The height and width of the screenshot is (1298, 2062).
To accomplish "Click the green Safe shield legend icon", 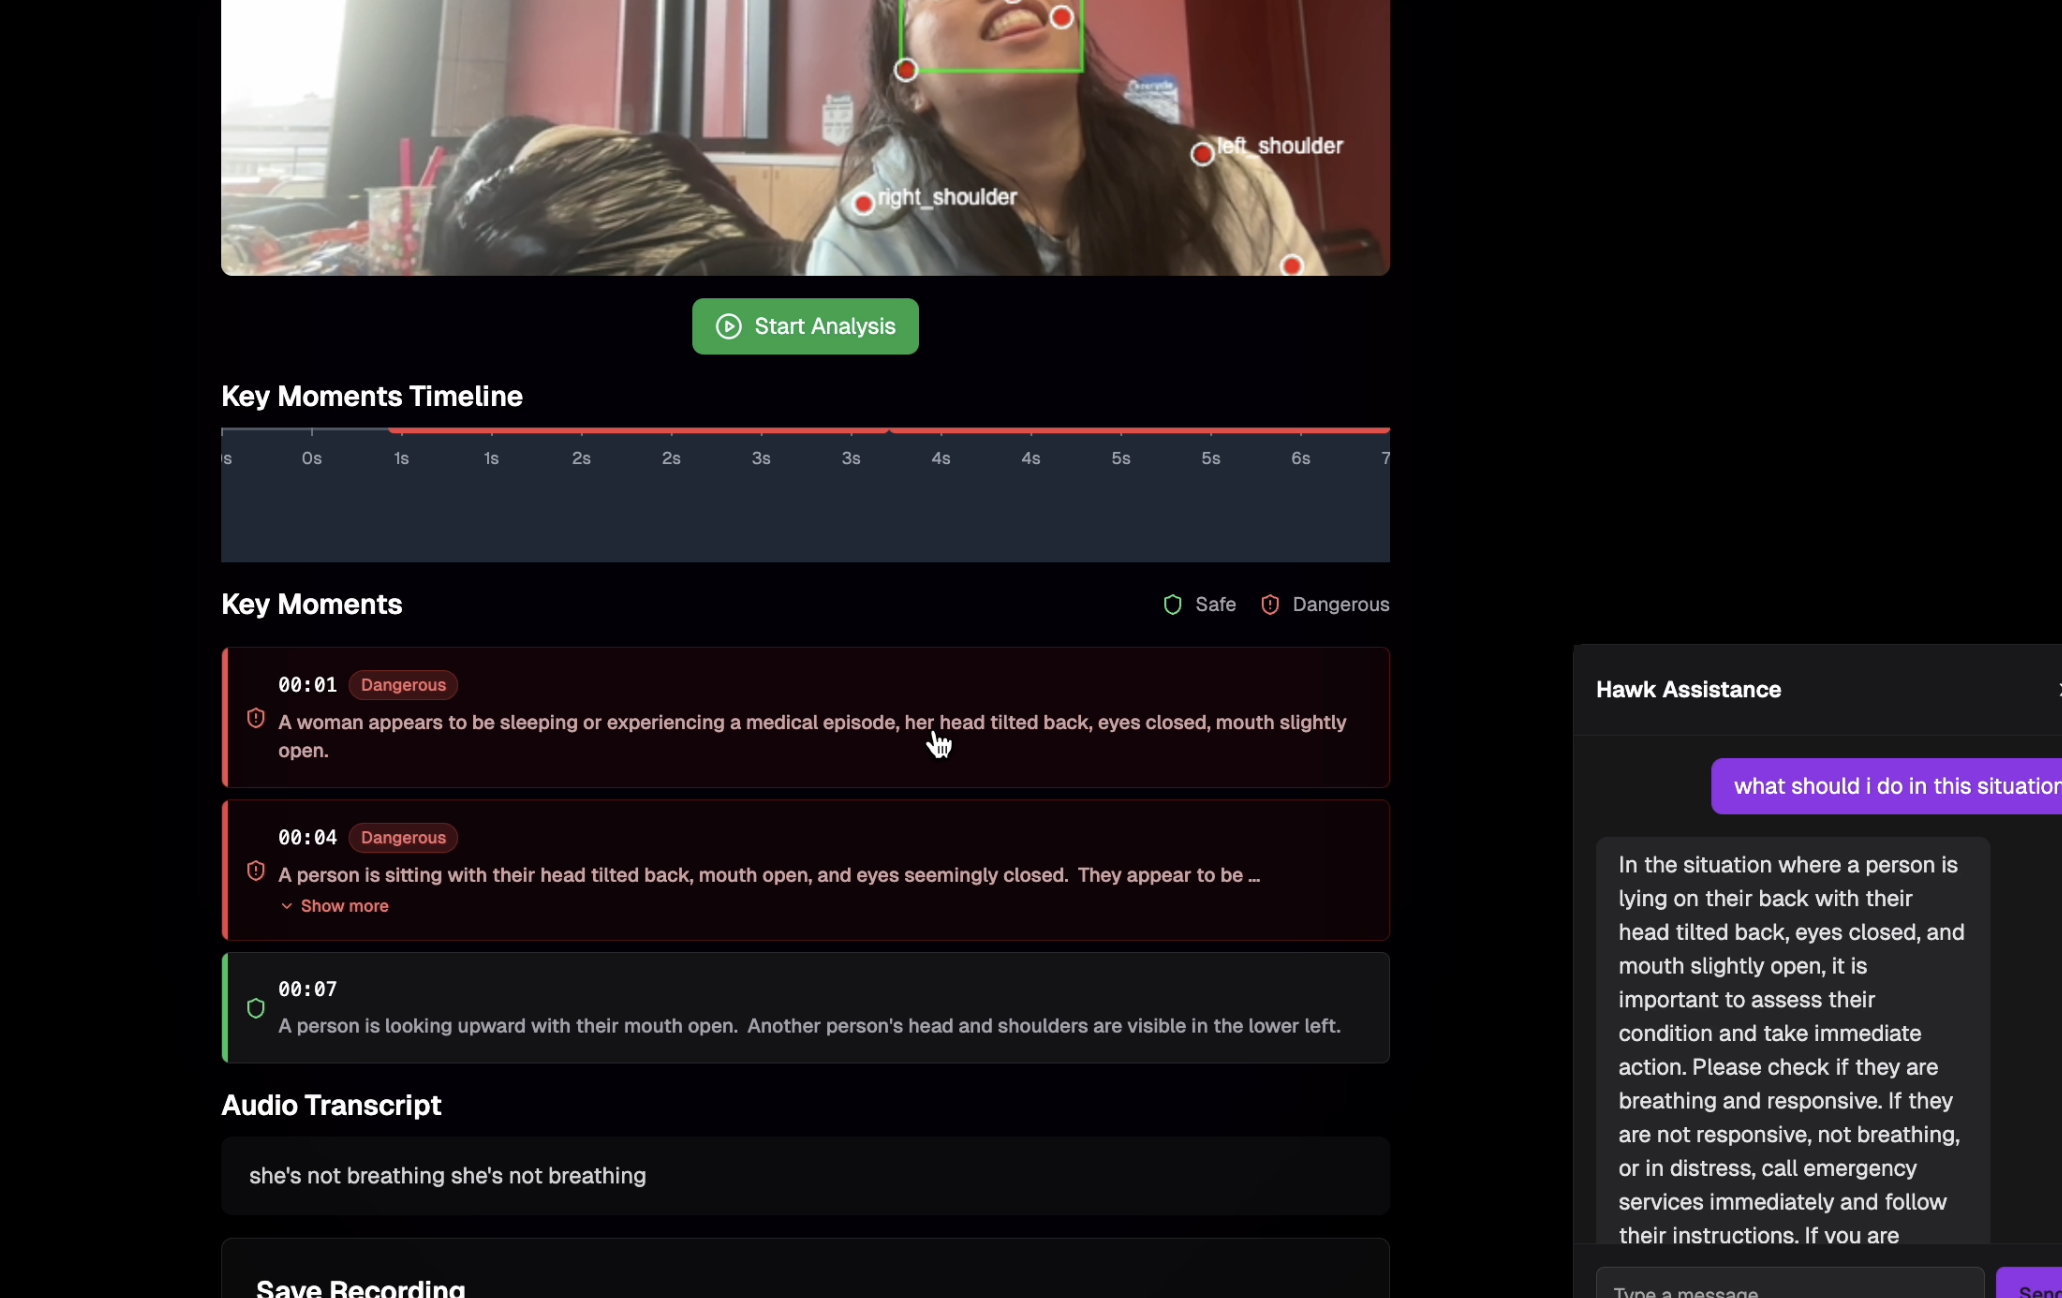I will tap(1172, 605).
